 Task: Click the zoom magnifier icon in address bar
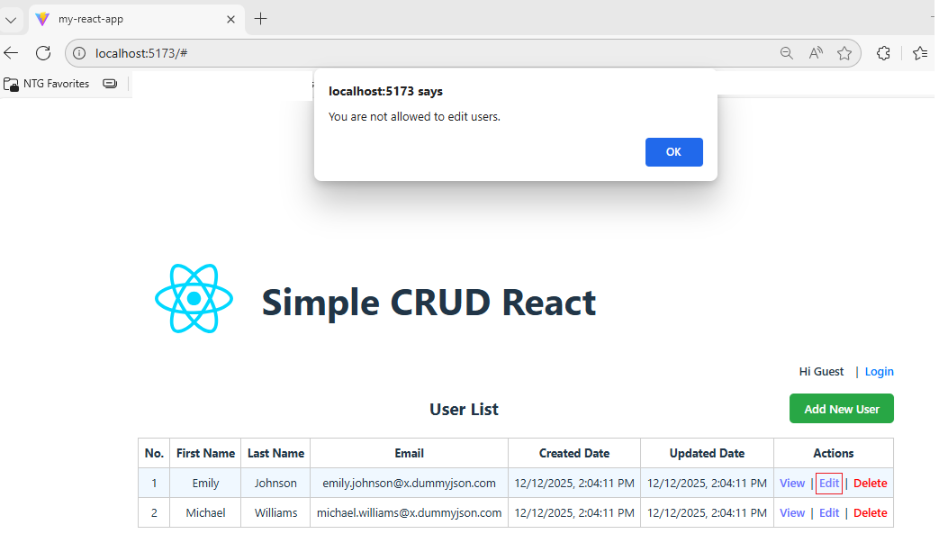coord(787,53)
